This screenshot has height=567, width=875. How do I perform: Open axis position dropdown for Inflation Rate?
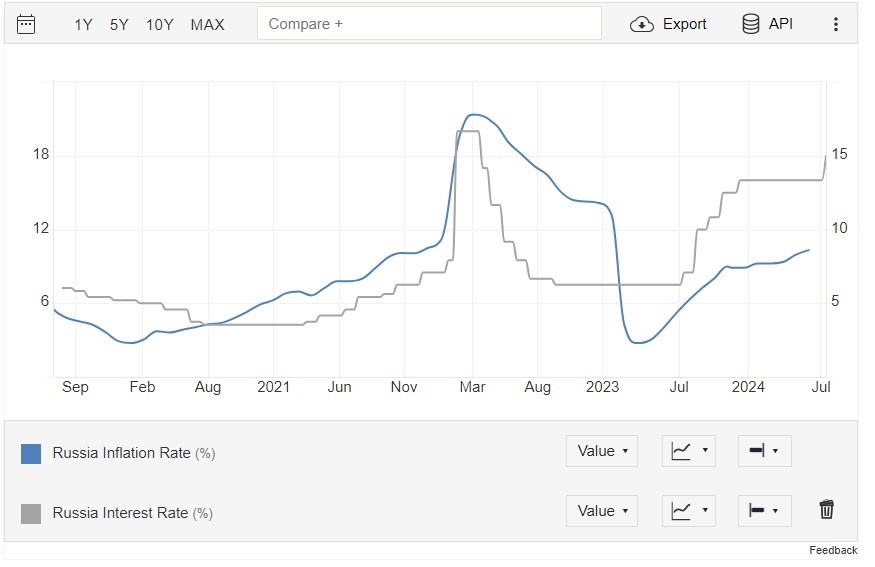coord(765,451)
